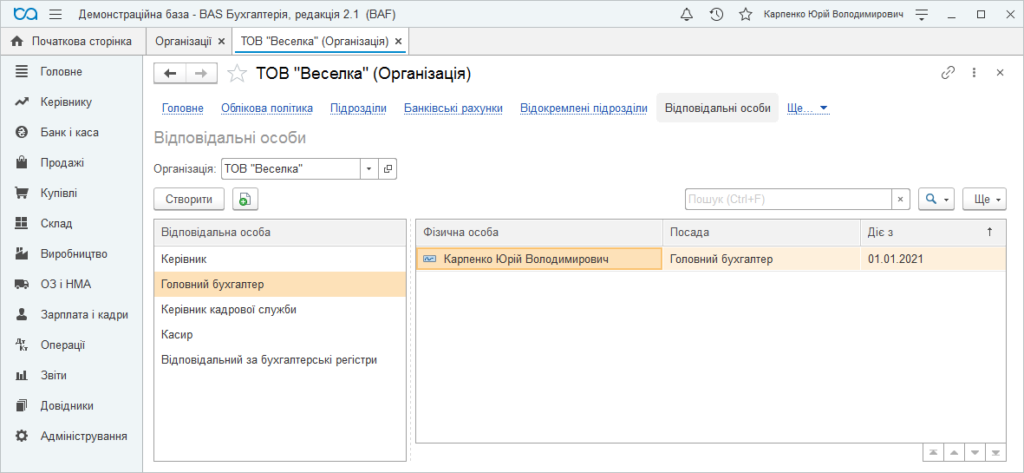
Task: Open the Банківські рахунки link
Action: click(453, 108)
